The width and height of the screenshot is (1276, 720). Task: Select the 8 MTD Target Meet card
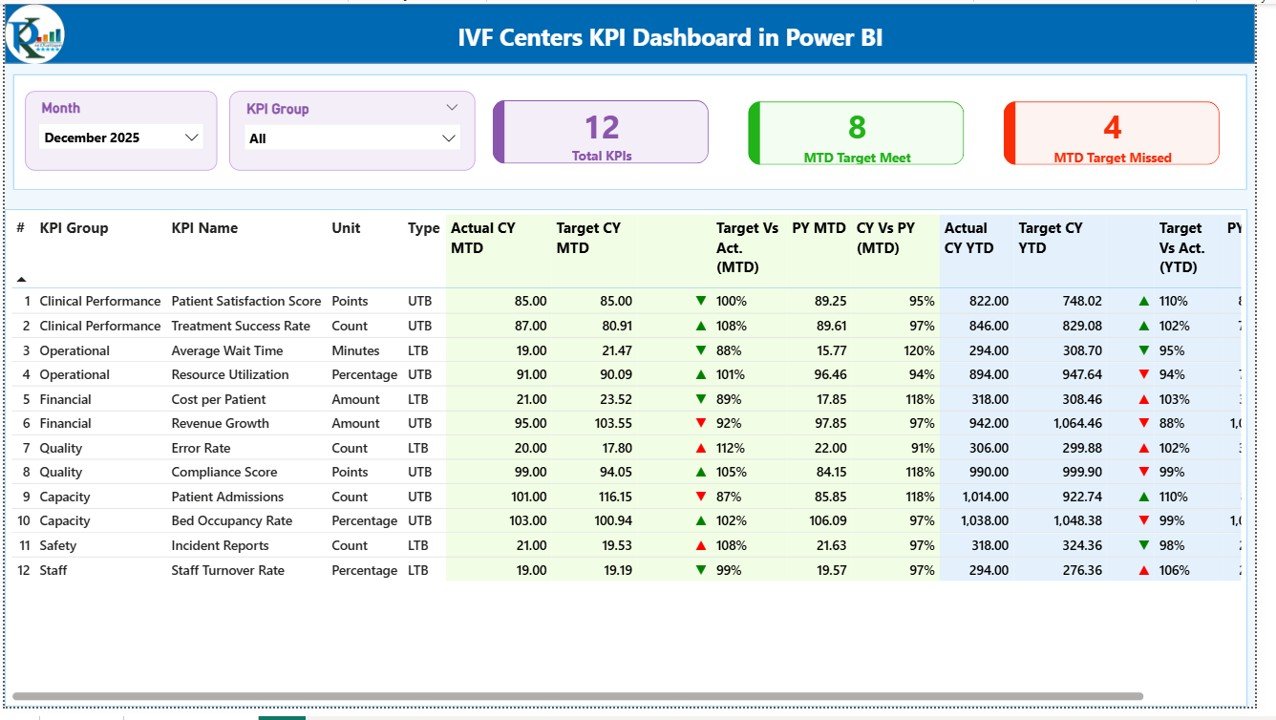[855, 132]
